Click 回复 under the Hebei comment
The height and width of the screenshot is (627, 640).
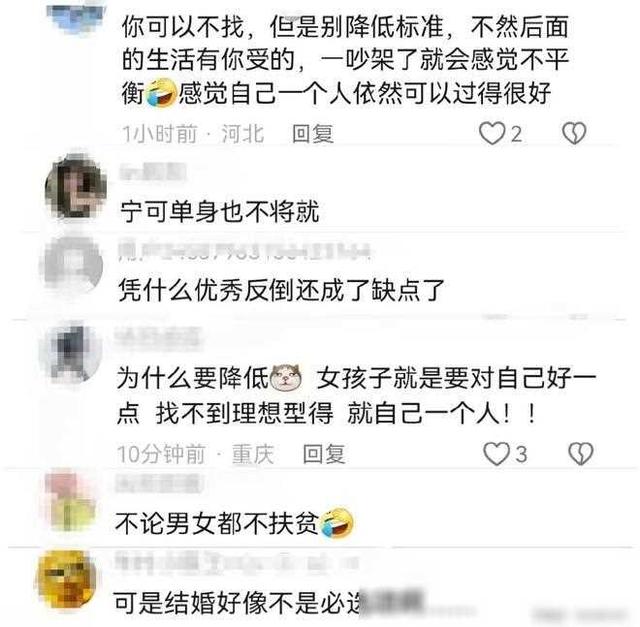point(313,134)
